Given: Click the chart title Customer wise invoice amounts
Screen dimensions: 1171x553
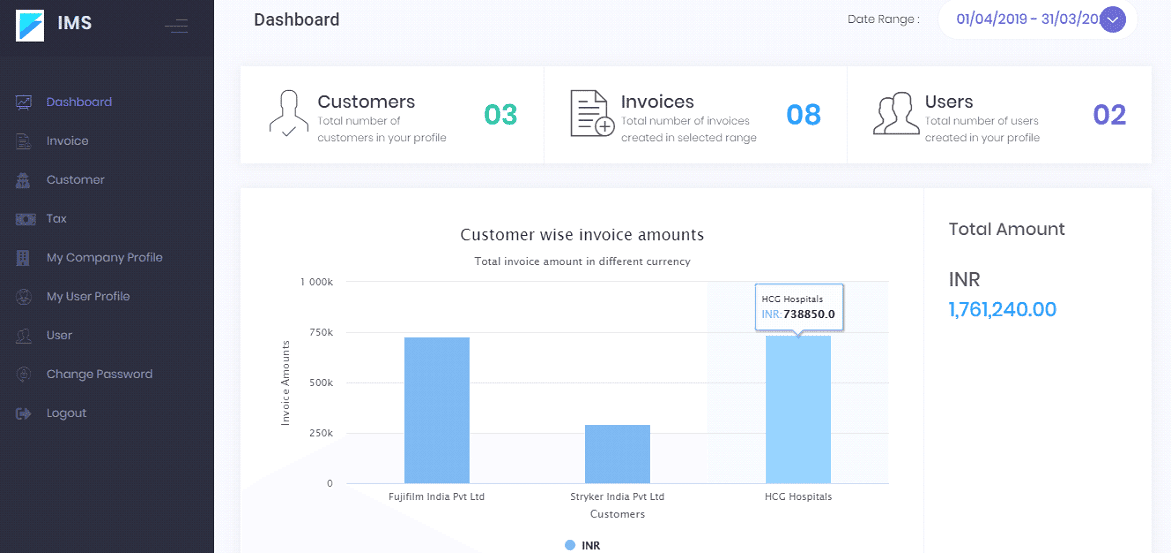Looking at the screenshot, I should click(x=583, y=235).
